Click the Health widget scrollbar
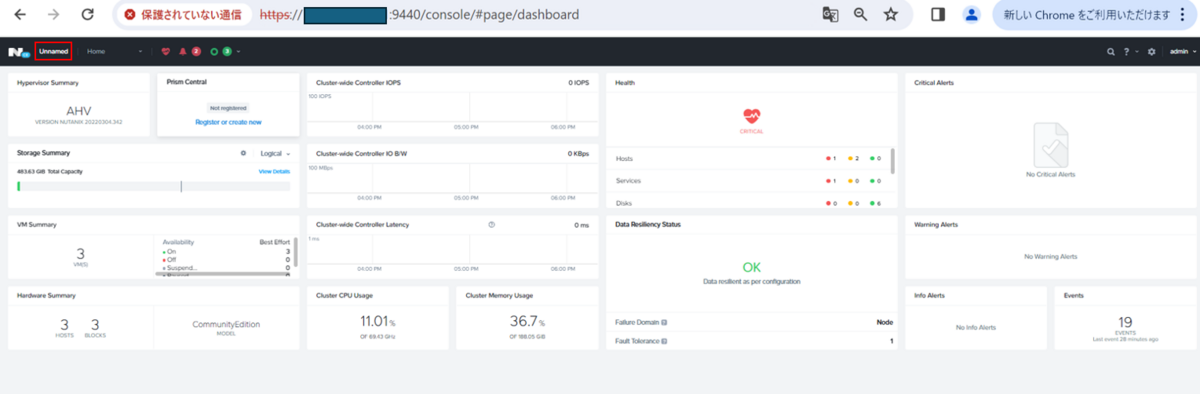This screenshot has height=394, width=1200. (892, 160)
